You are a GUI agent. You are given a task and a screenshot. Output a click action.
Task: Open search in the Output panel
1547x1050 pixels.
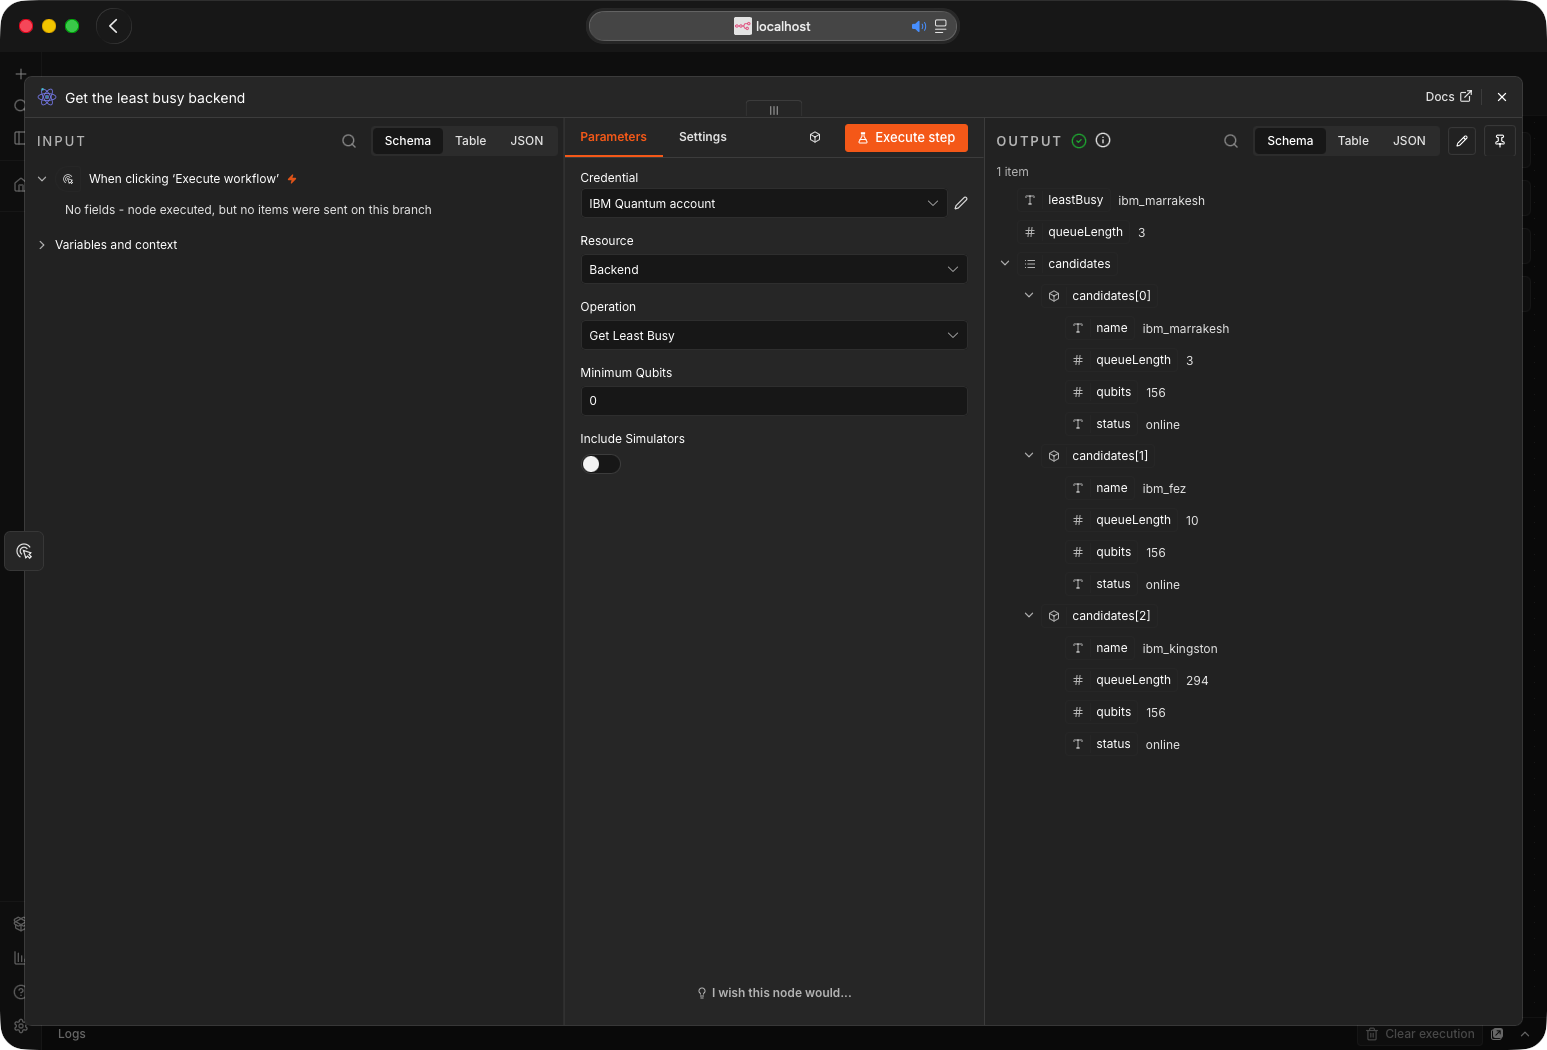(x=1231, y=141)
